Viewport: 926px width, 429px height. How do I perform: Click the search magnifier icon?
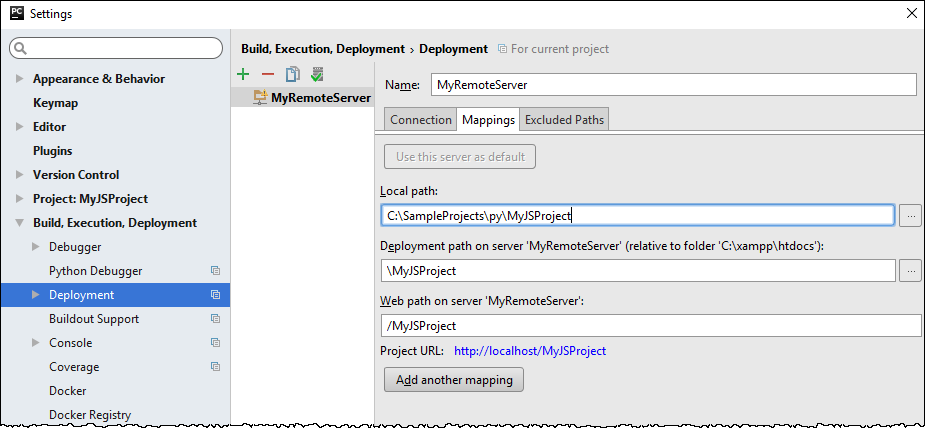click(21, 48)
